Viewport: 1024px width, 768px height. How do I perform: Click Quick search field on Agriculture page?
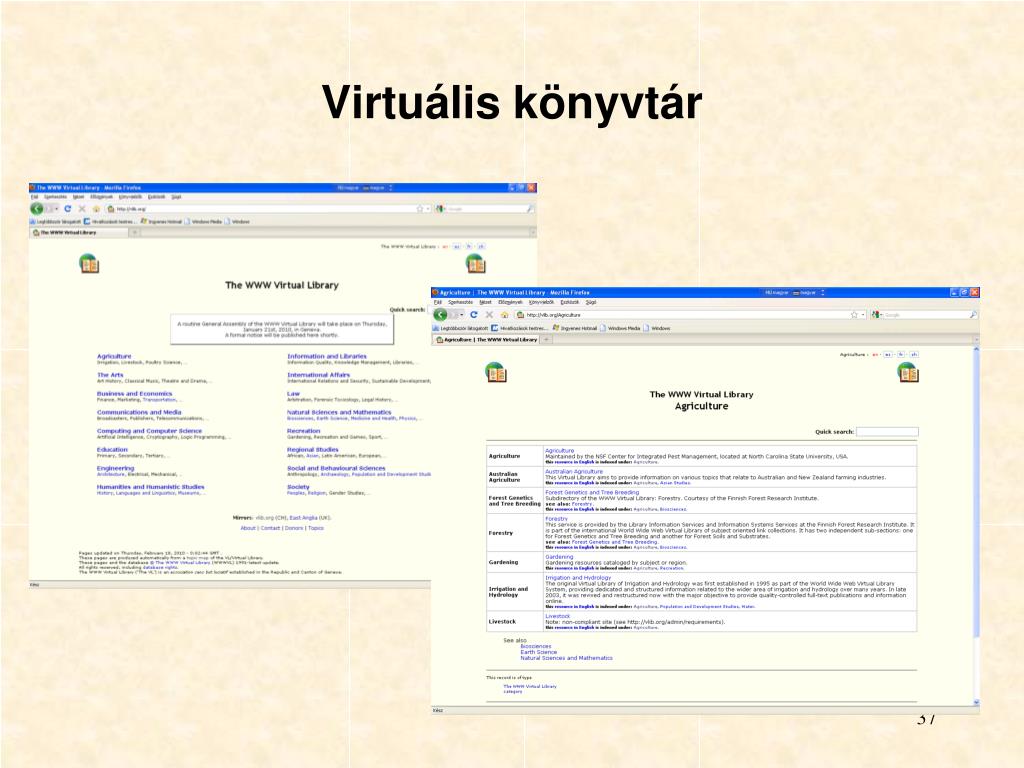pyautogui.click(x=887, y=432)
